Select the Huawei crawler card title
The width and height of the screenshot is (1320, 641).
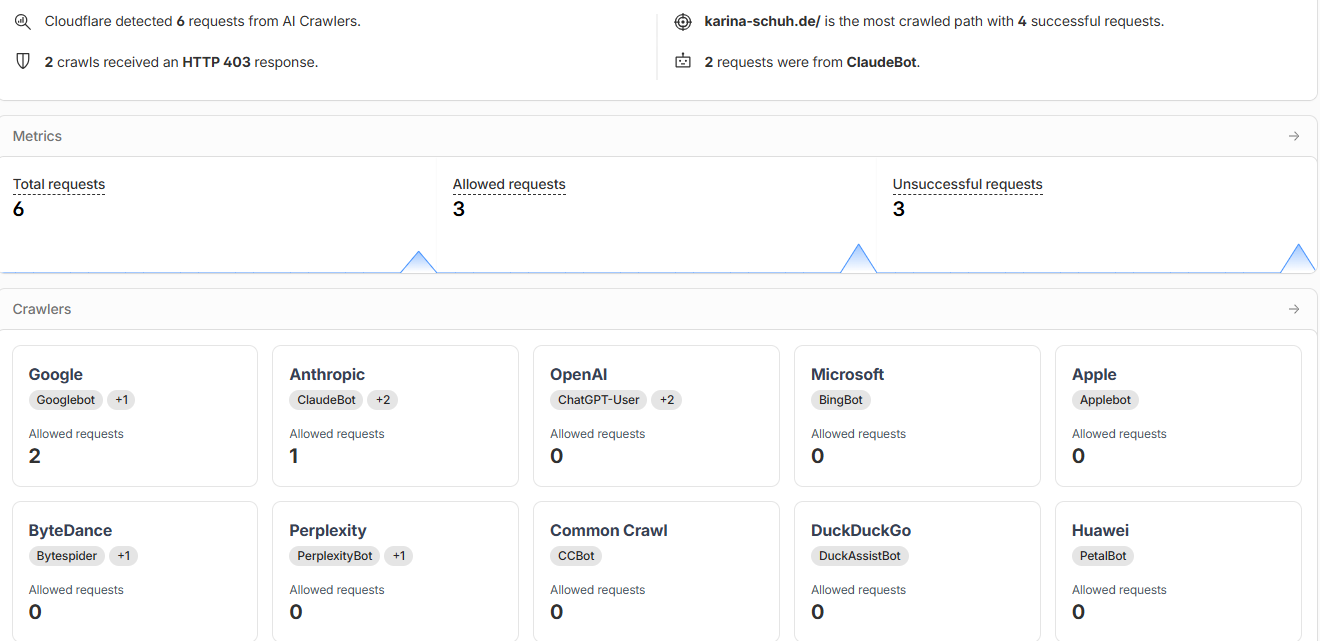click(x=1100, y=530)
